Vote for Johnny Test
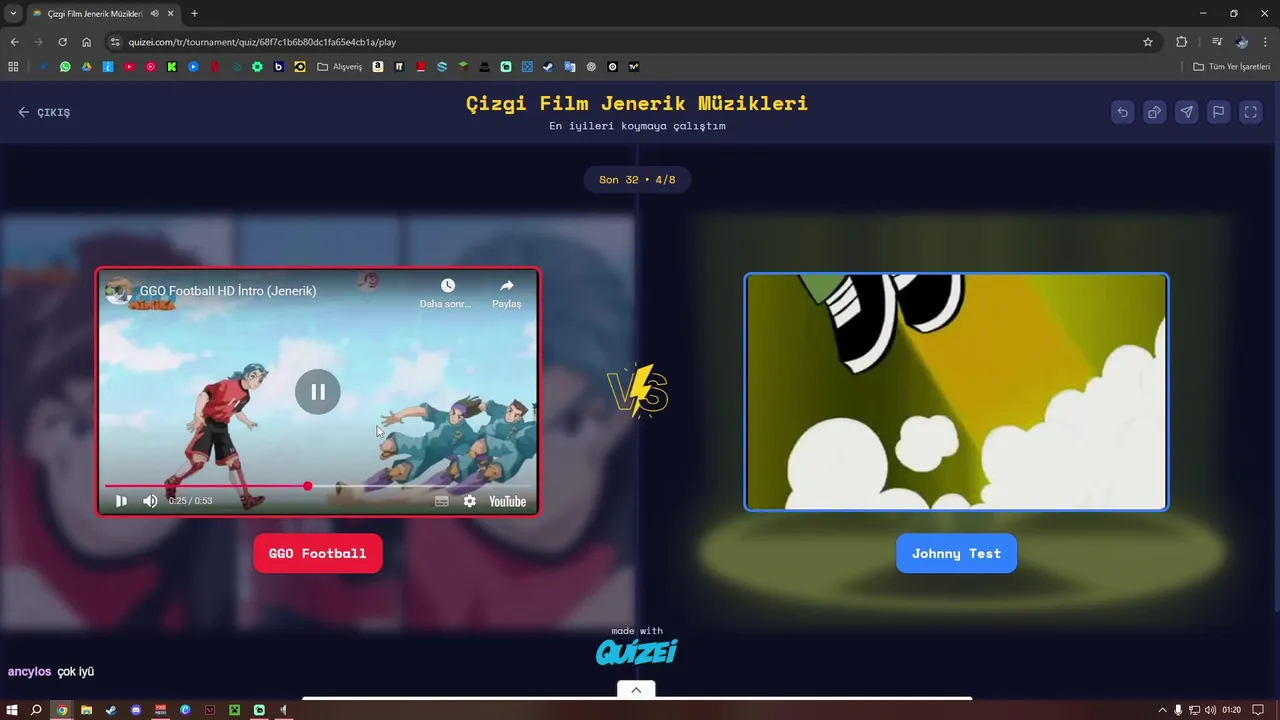This screenshot has height=720, width=1280. point(956,553)
